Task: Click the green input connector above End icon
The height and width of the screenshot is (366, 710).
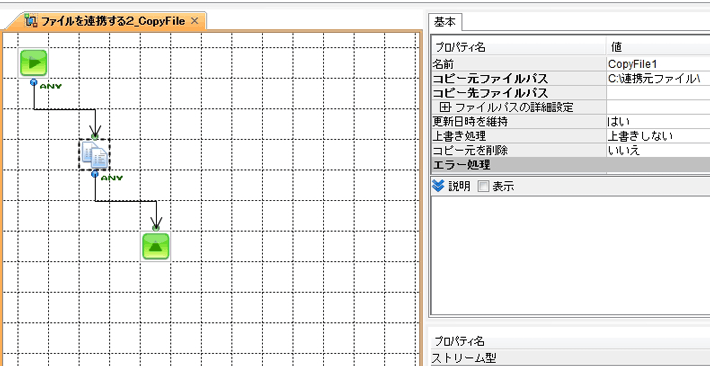Action: pyautogui.click(x=156, y=228)
